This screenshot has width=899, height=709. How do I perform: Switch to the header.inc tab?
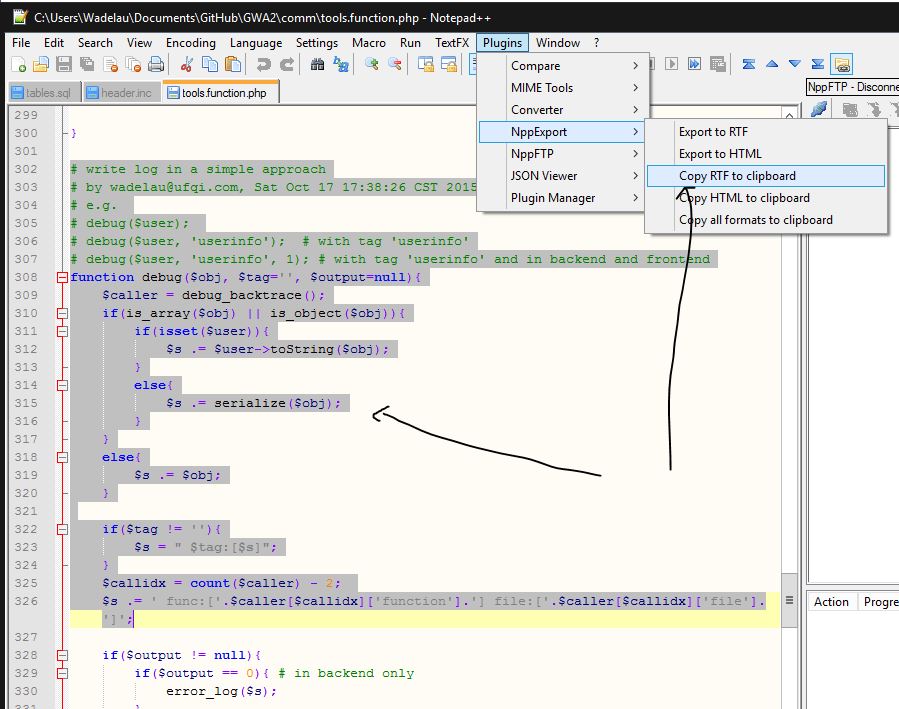[x=118, y=93]
